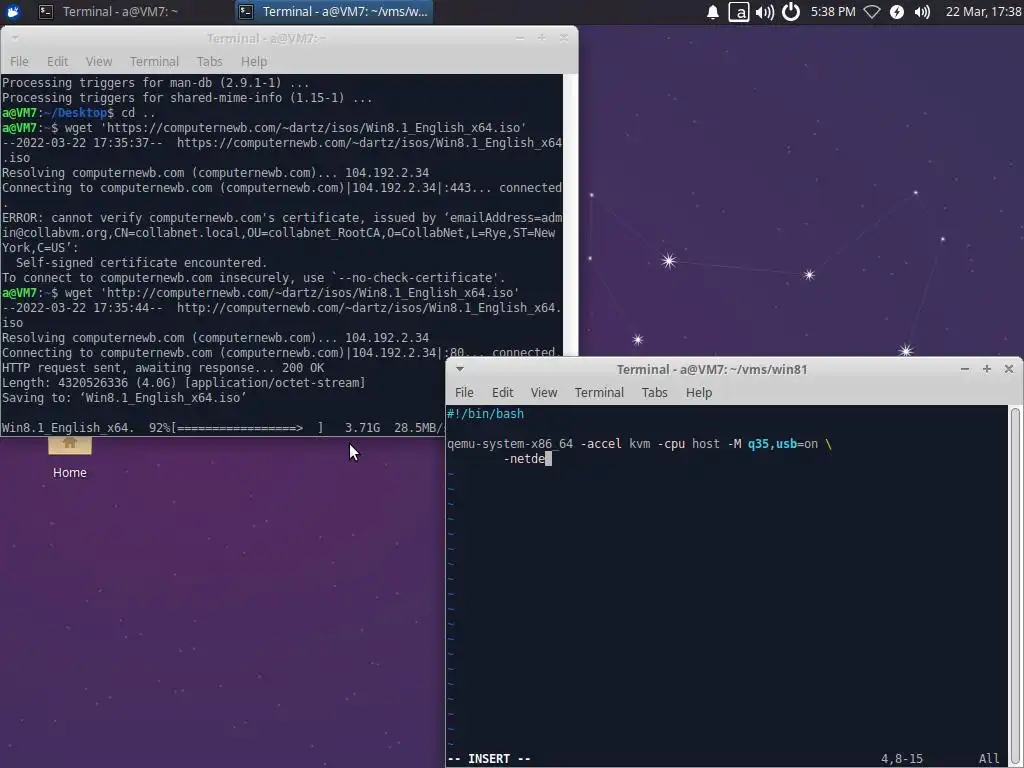Open File menu in ~/vms/win81 terminal
The width and height of the screenshot is (1024, 768).
464,392
